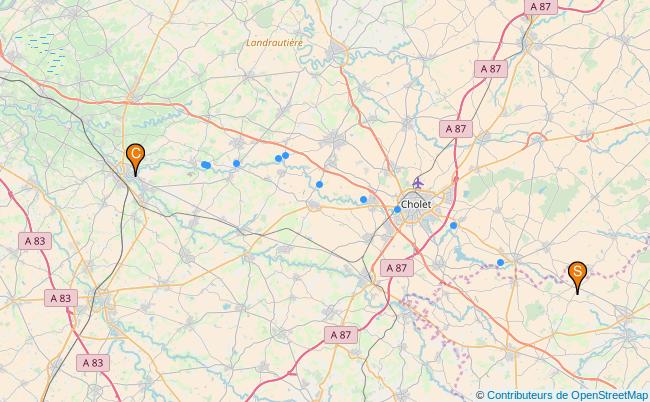Image resolution: width=650 pixels, height=402 pixels.
Task: Click the Landrautière place label
Action: click(274, 43)
